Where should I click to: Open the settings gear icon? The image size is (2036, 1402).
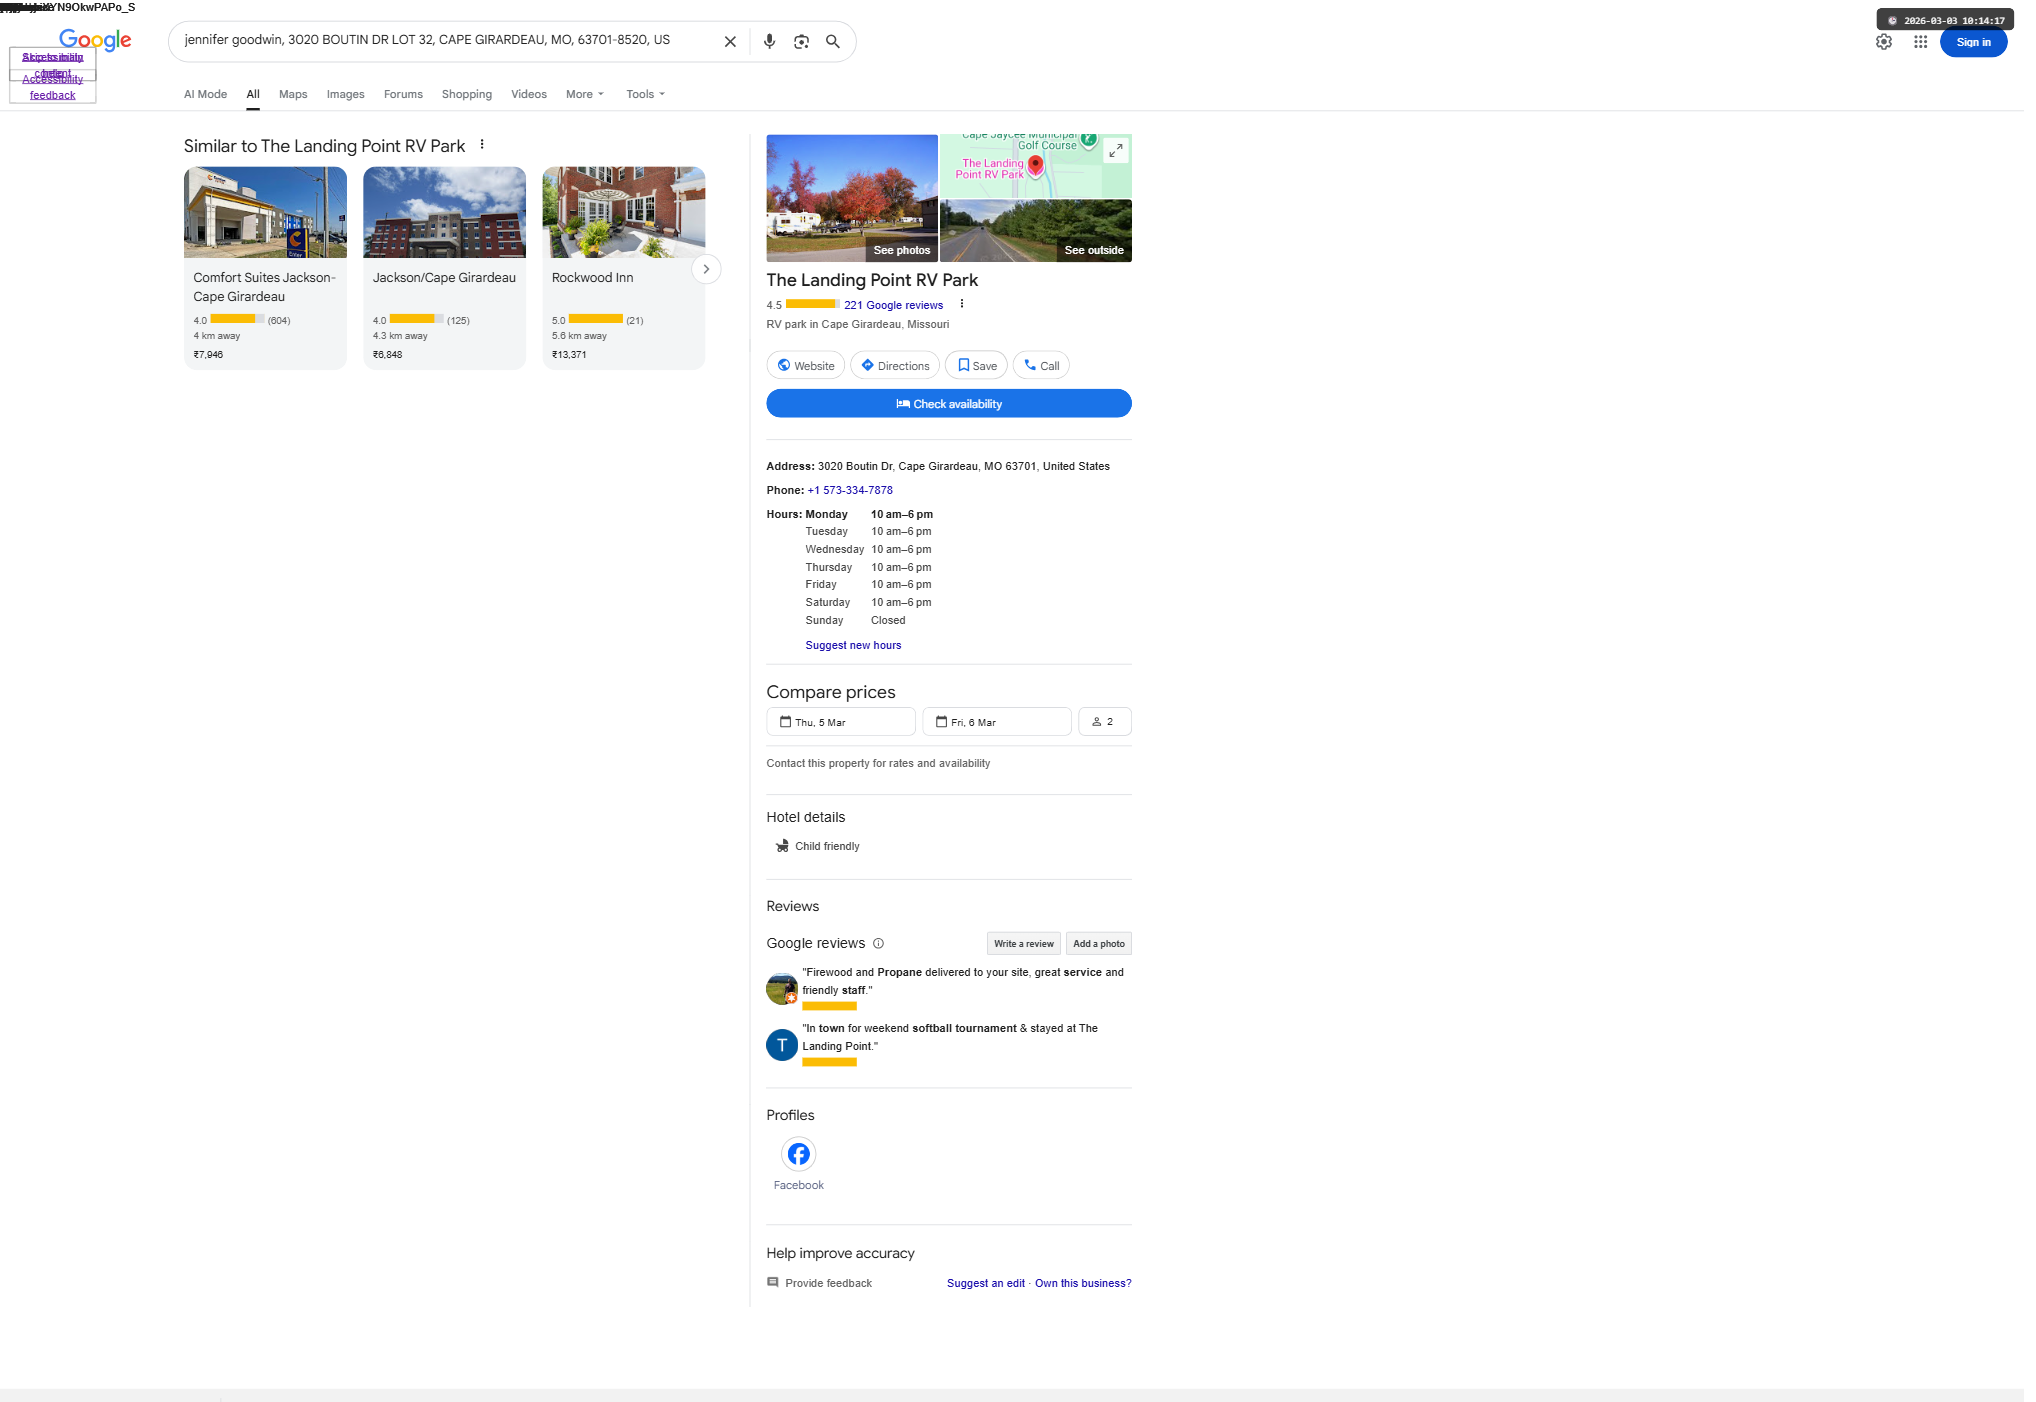click(1884, 42)
